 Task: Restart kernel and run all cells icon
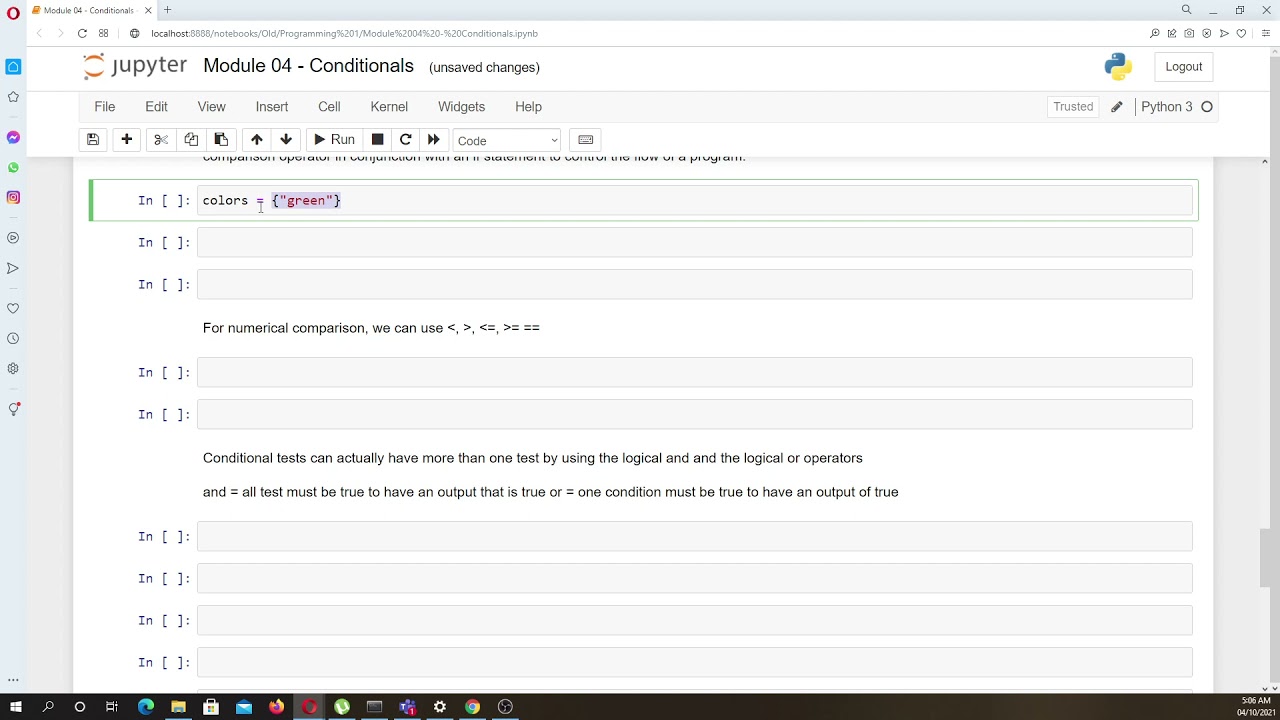click(x=433, y=140)
